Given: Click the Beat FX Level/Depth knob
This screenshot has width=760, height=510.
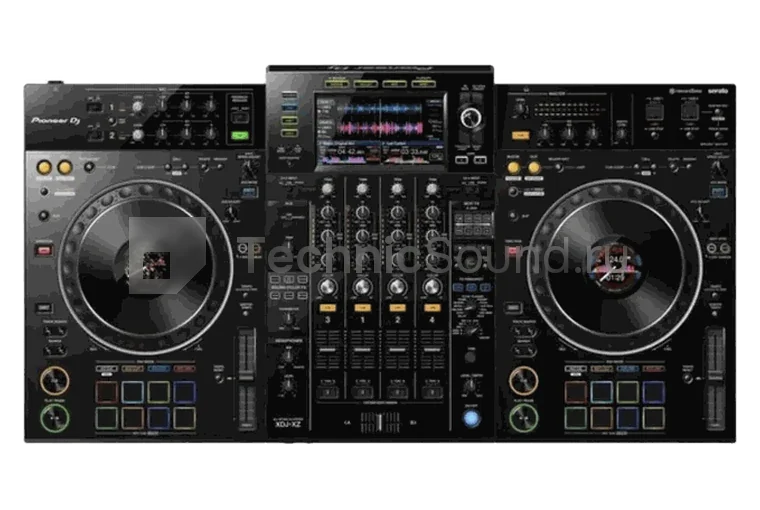Looking at the screenshot, I should pos(469,386).
